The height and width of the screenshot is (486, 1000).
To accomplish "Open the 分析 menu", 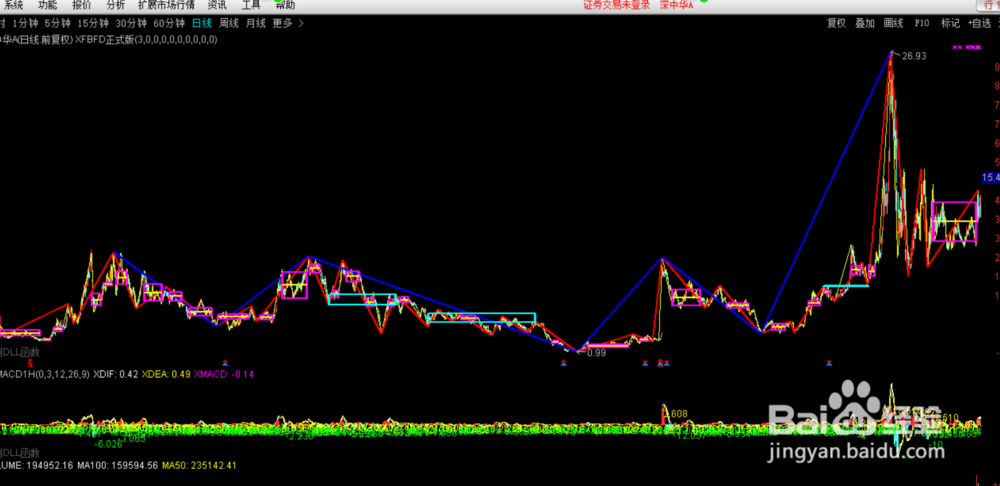I will (x=115, y=6).
